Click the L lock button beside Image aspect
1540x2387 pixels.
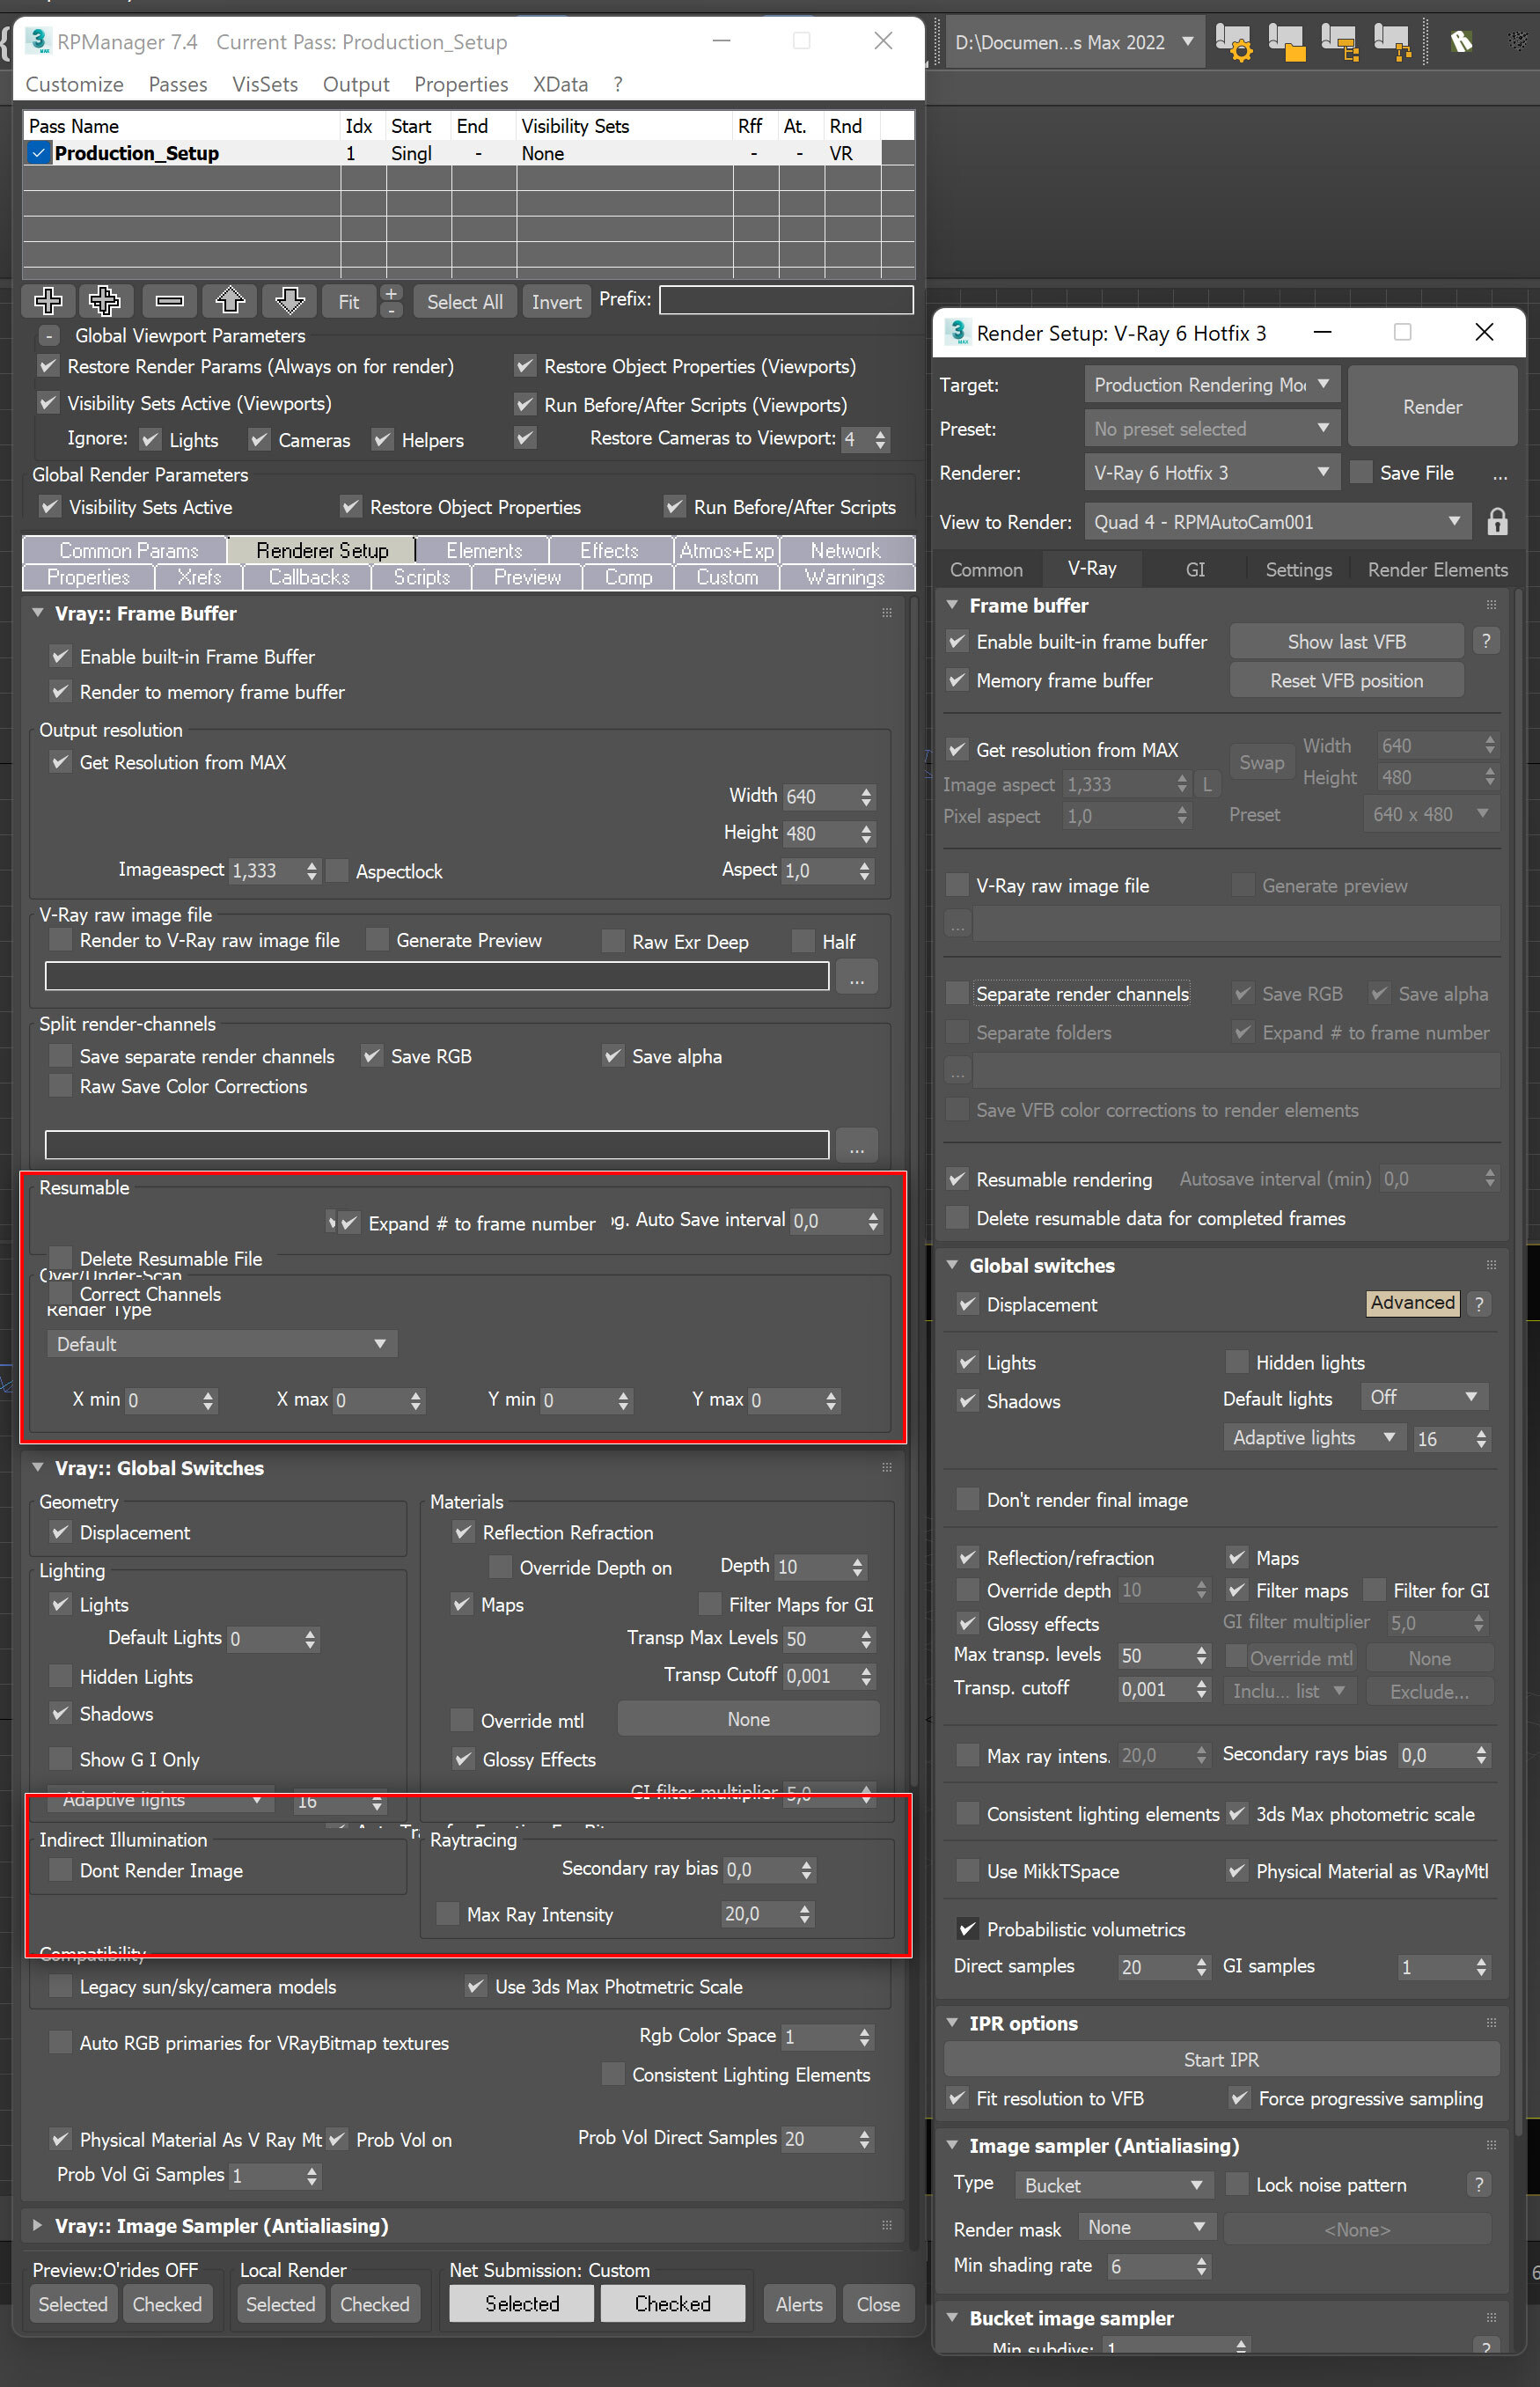(x=1207, y=785)
